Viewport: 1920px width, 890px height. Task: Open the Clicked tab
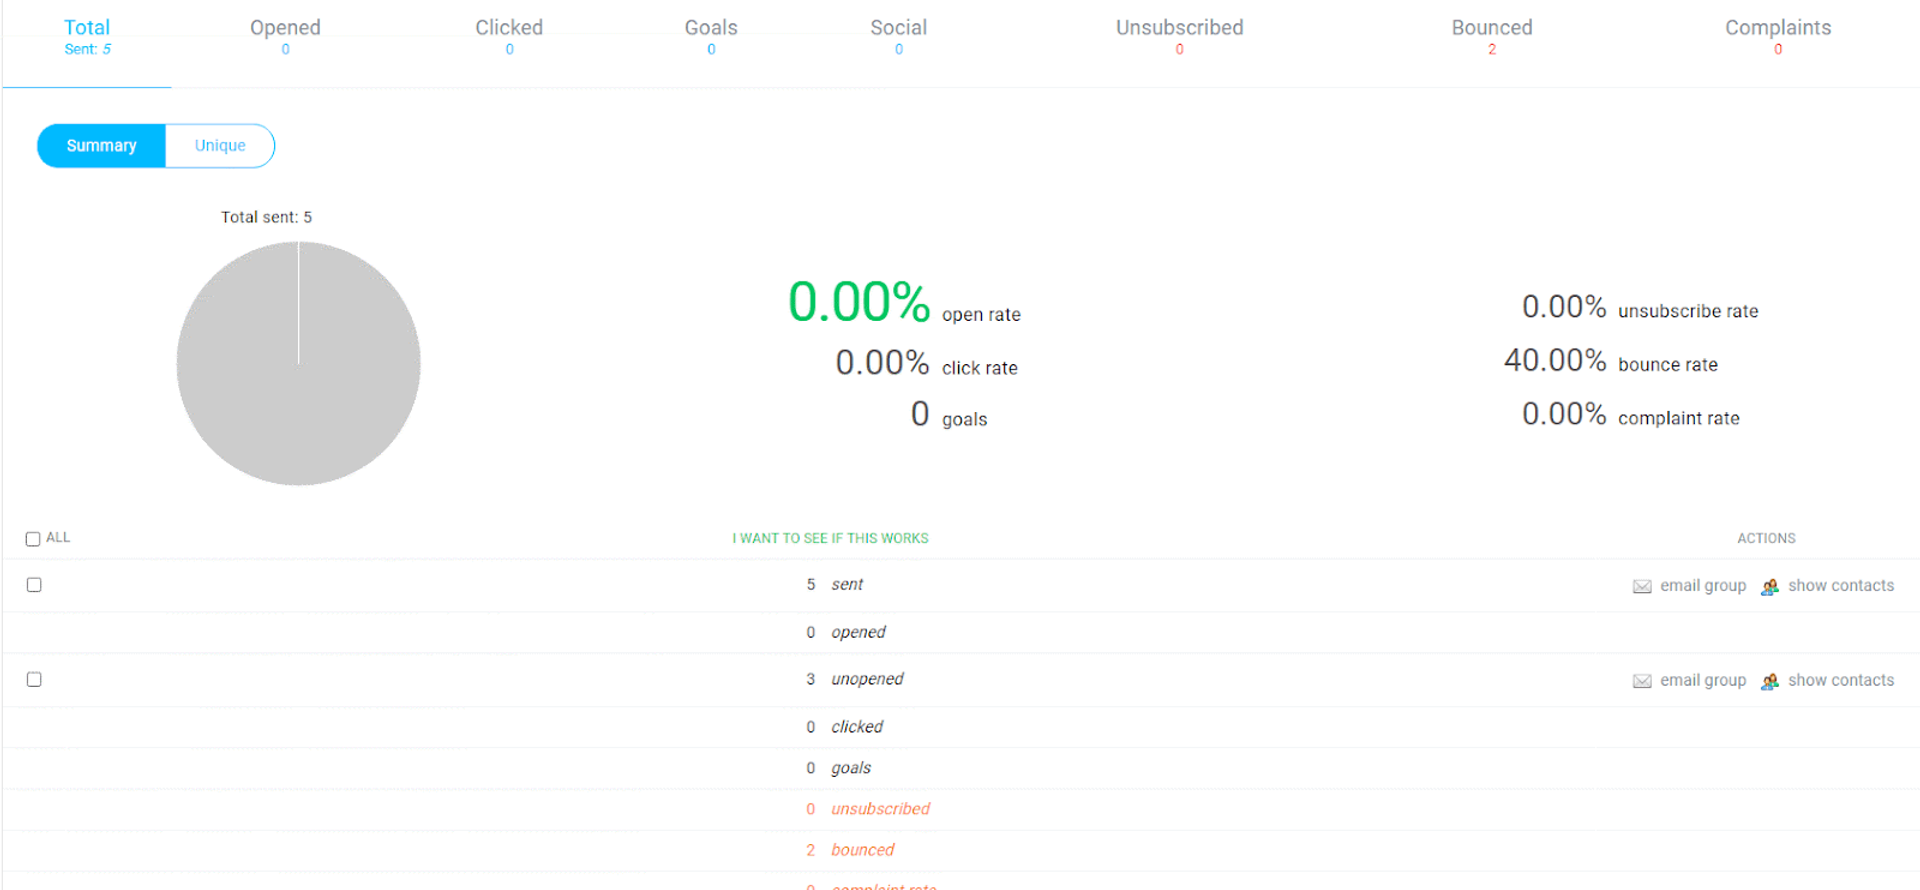[x=509, y=36]
